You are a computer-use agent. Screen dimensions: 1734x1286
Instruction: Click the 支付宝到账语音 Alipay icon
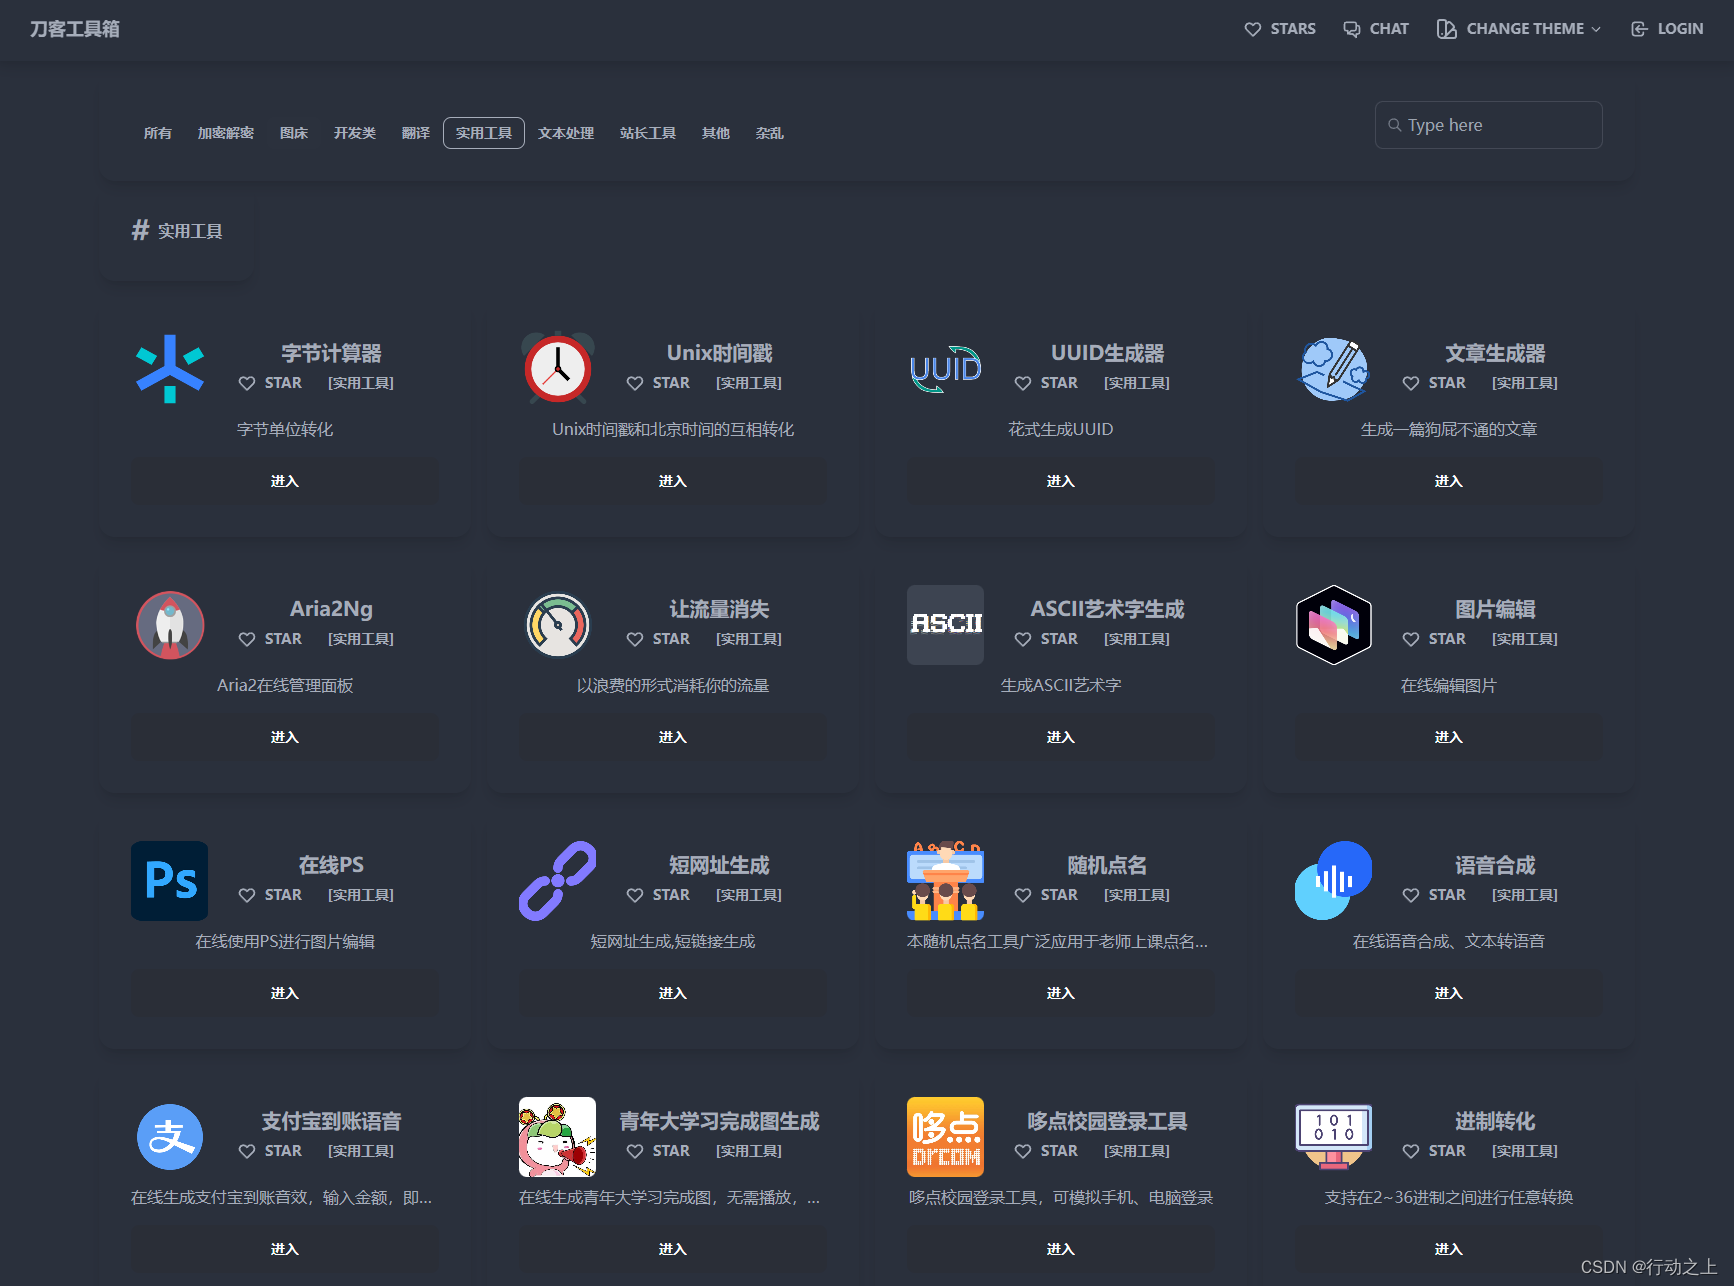170,1137
